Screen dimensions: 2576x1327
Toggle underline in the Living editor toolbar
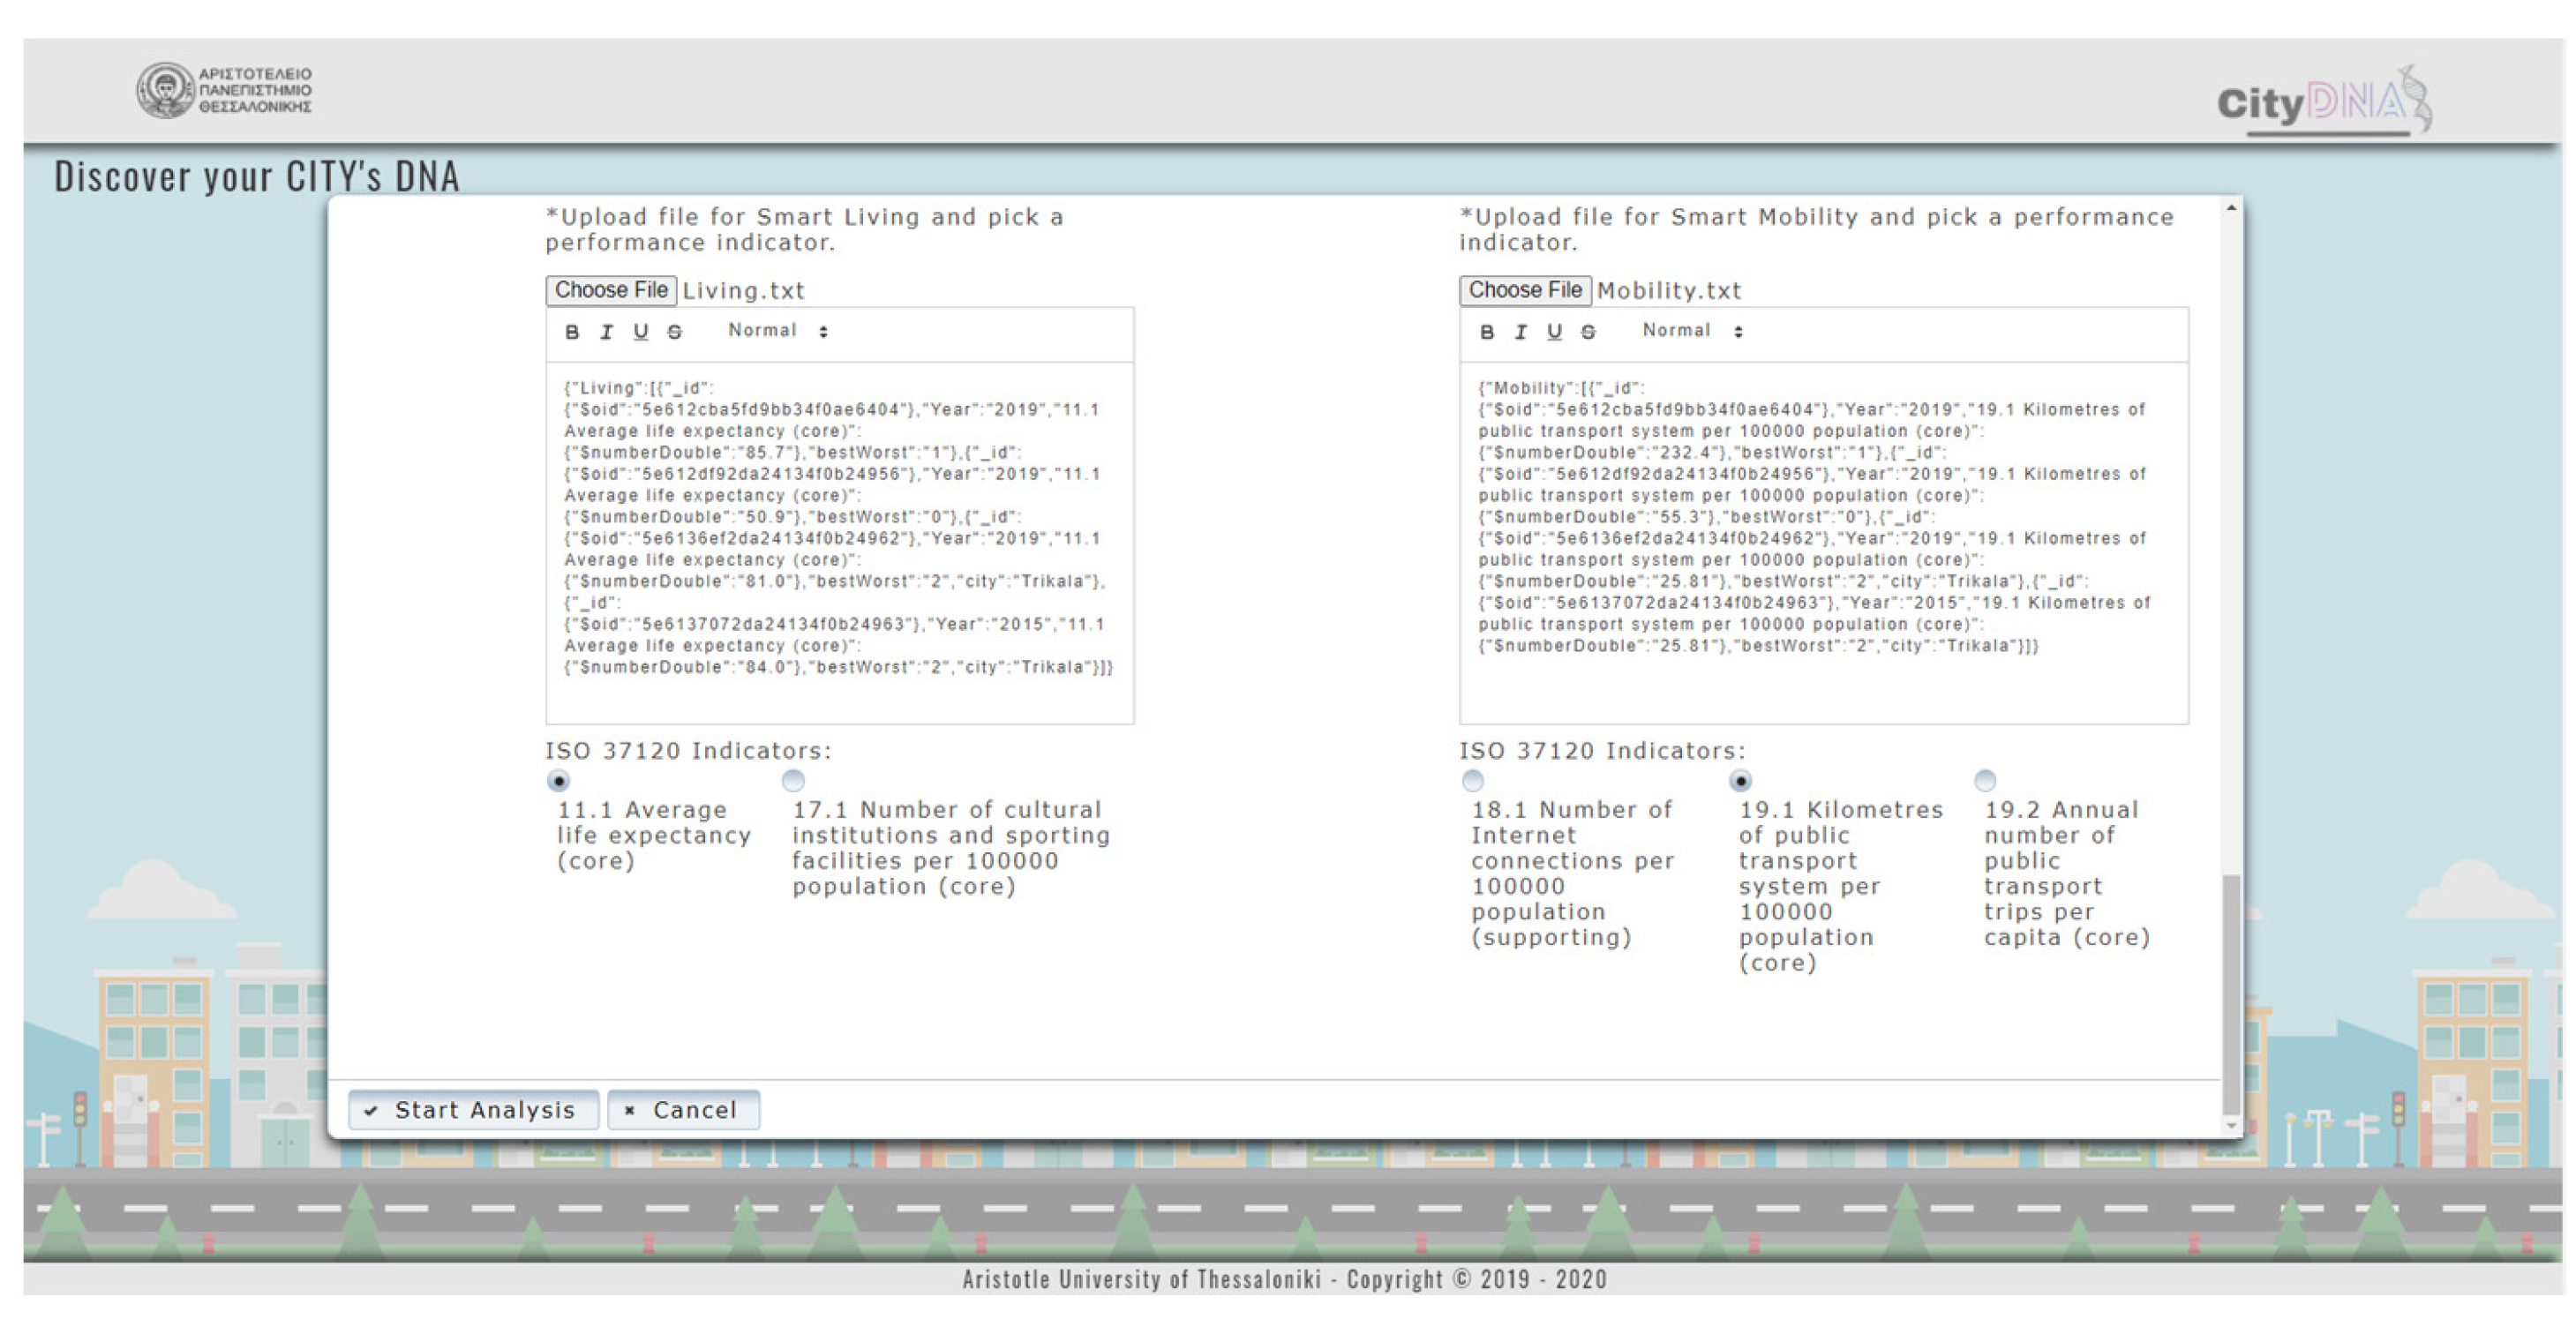tap(640, 332)
